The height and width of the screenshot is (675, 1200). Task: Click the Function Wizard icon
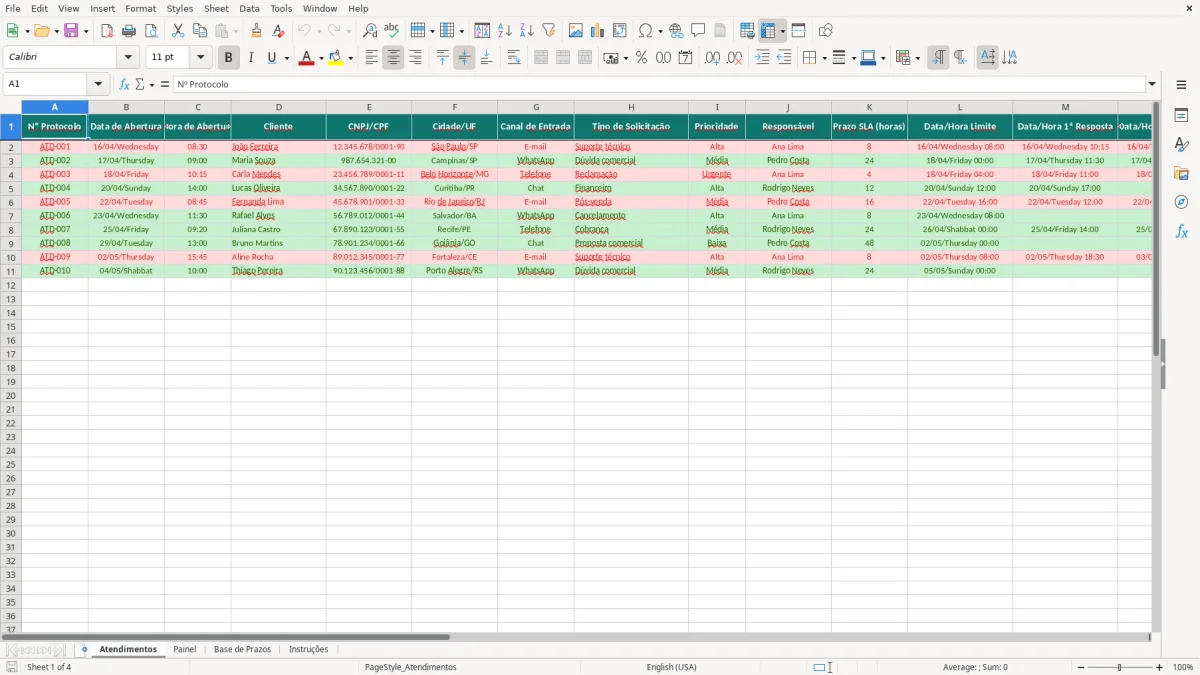(x=124, y=85)
